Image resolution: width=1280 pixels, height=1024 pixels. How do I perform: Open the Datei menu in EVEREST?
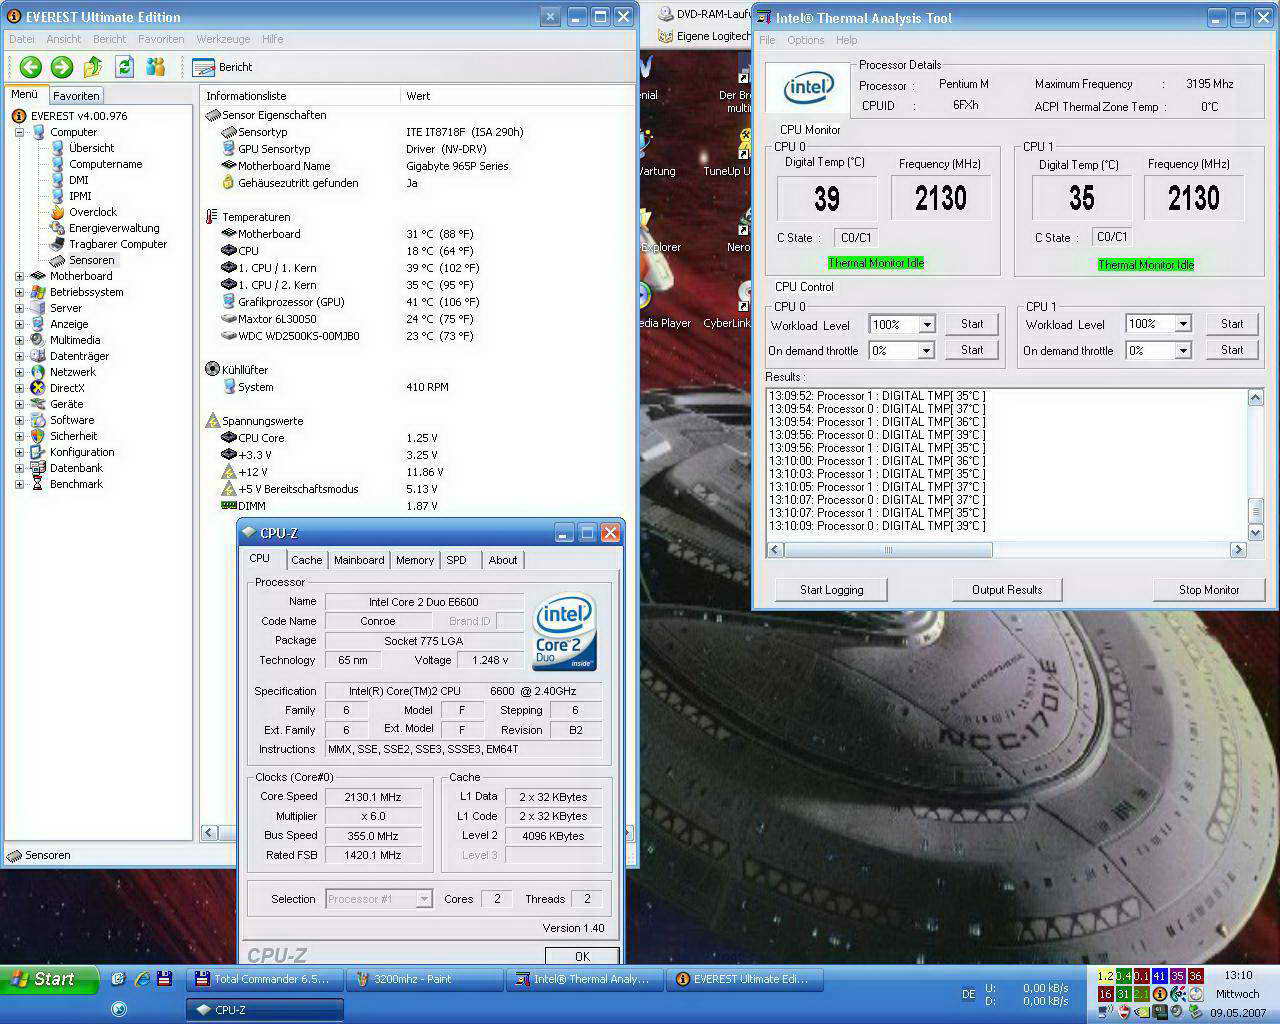(x=21, y=39)
